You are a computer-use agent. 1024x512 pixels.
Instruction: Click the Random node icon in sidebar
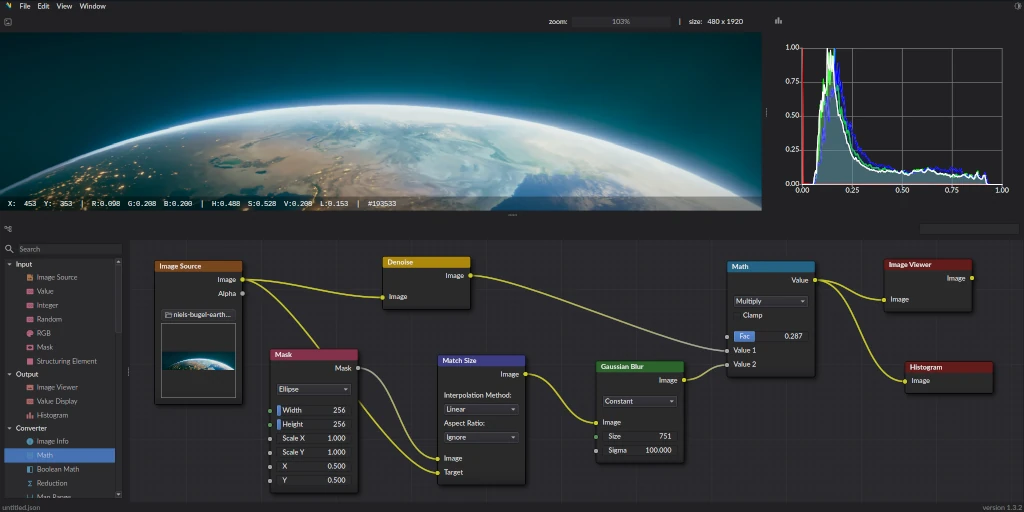tap(30, 319)
